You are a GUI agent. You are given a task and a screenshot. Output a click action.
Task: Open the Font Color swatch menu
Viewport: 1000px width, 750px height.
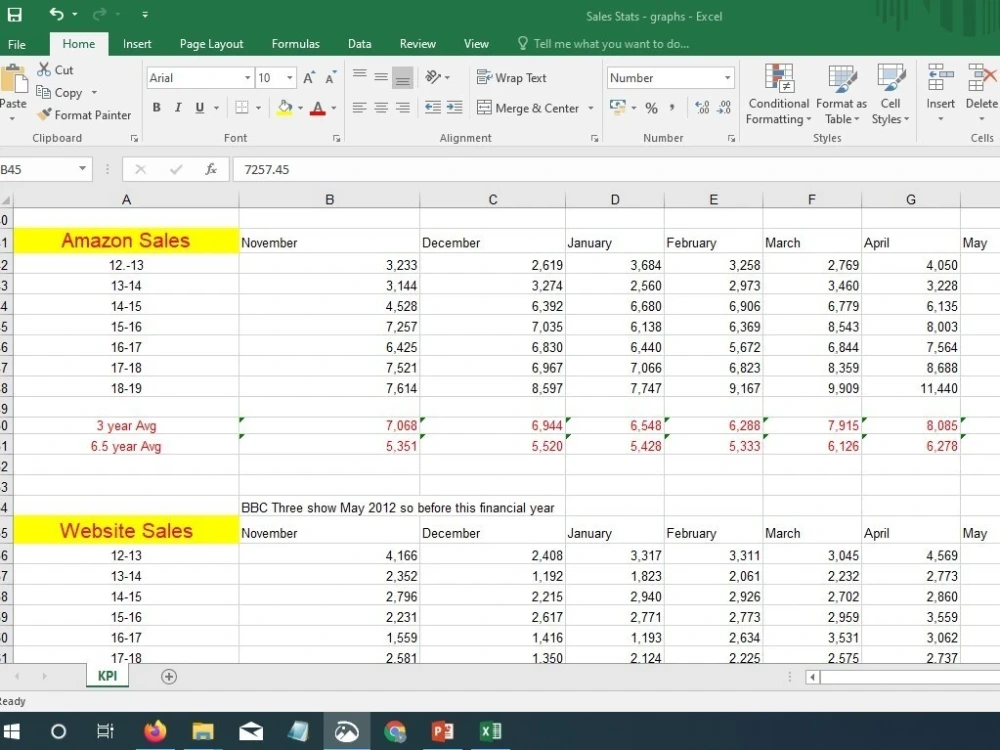pyautogui.click(x=333, y=108)
